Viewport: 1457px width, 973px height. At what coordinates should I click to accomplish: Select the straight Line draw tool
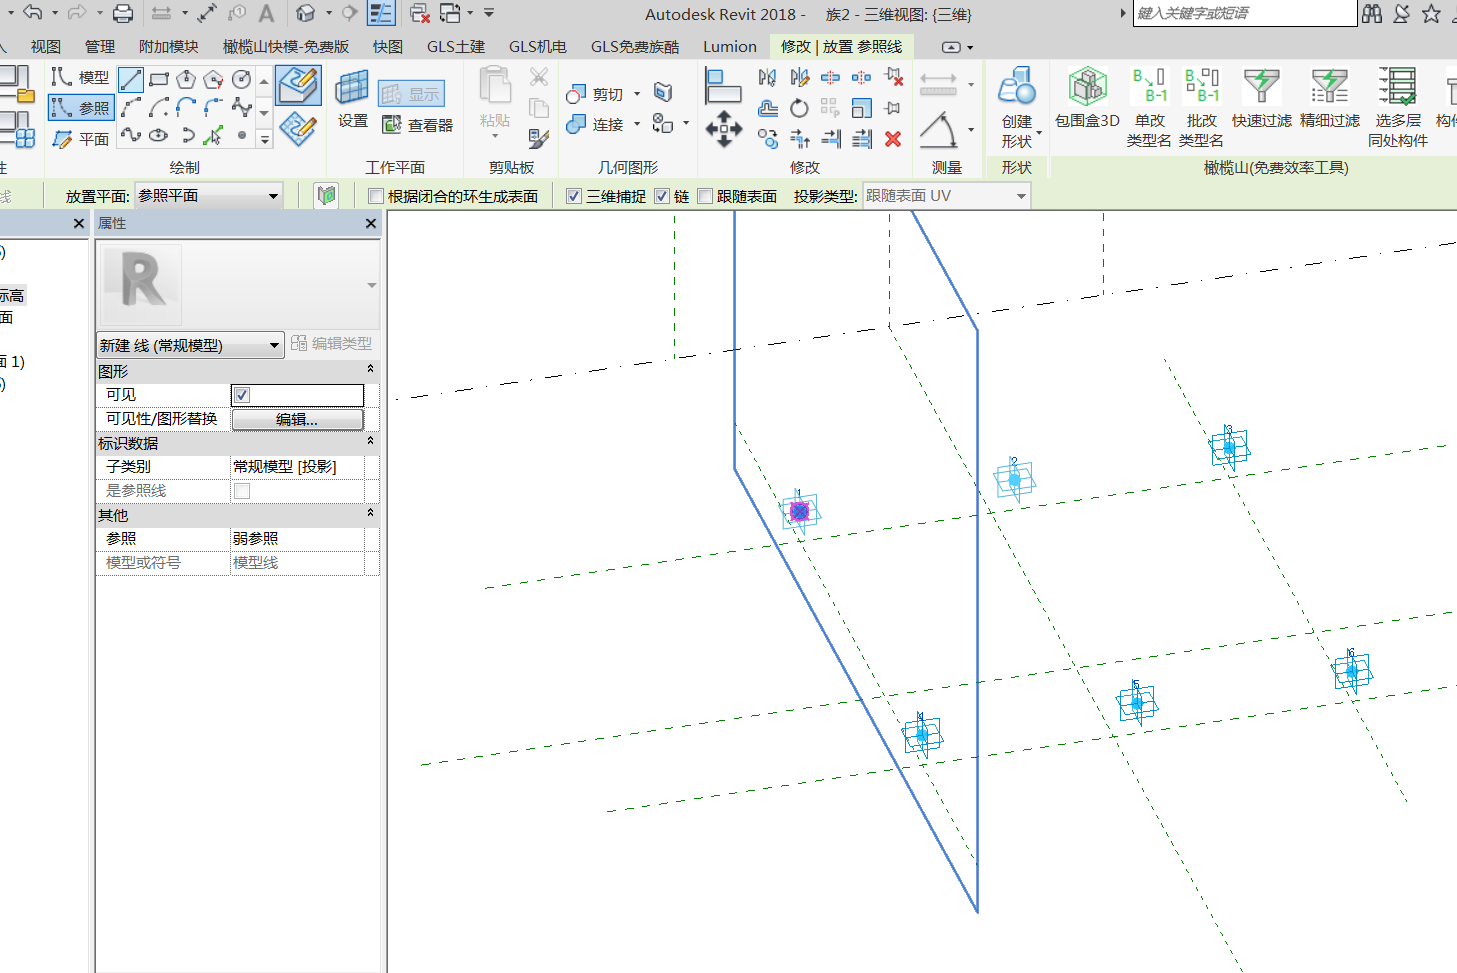130,79
